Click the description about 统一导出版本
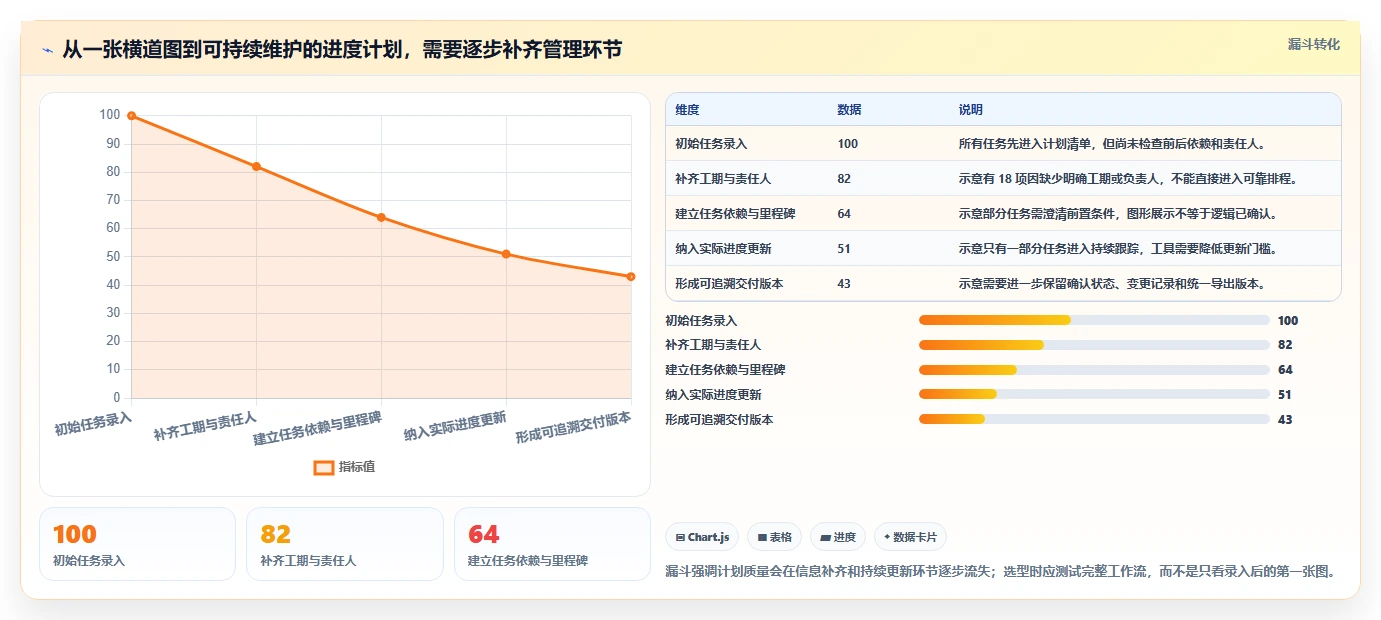 pos(1113,284)
